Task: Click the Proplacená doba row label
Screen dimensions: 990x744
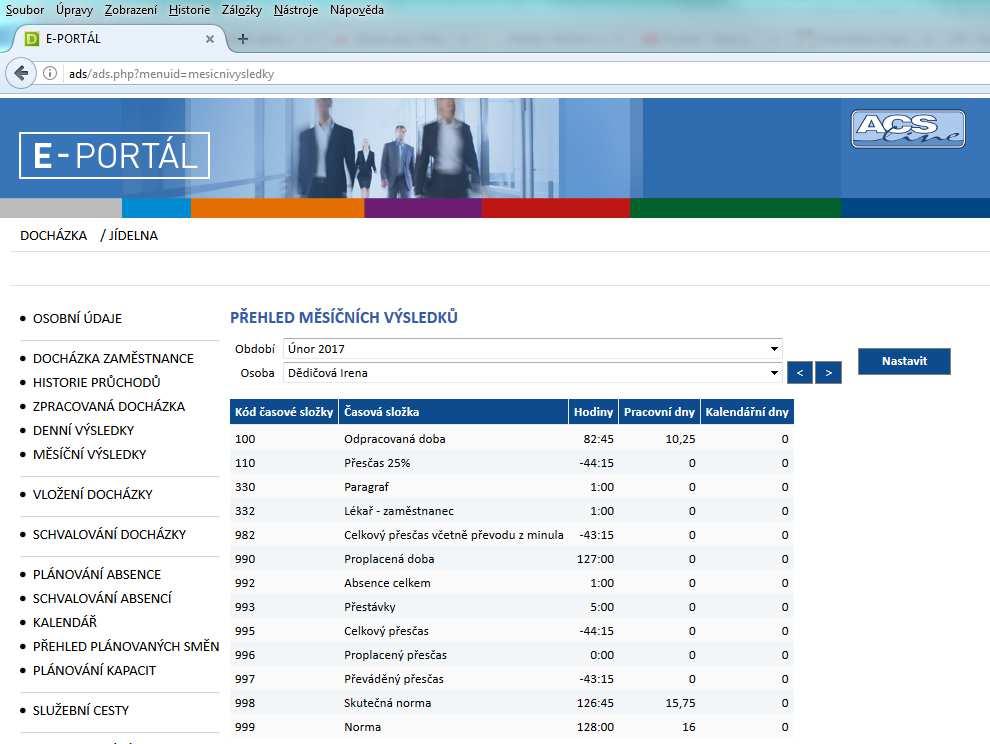Action: pyautogui.click(x=389, y=559)
